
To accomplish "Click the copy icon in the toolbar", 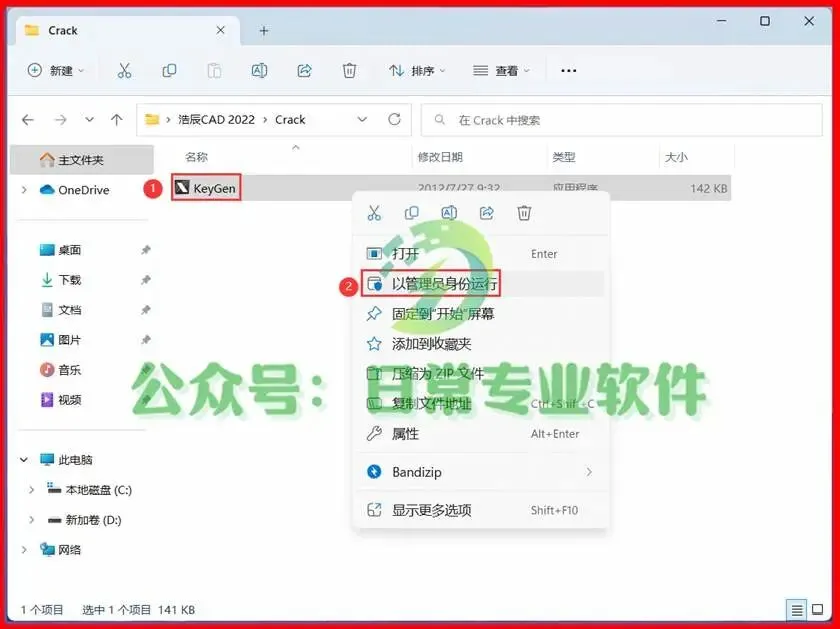I will click(169, 70).
